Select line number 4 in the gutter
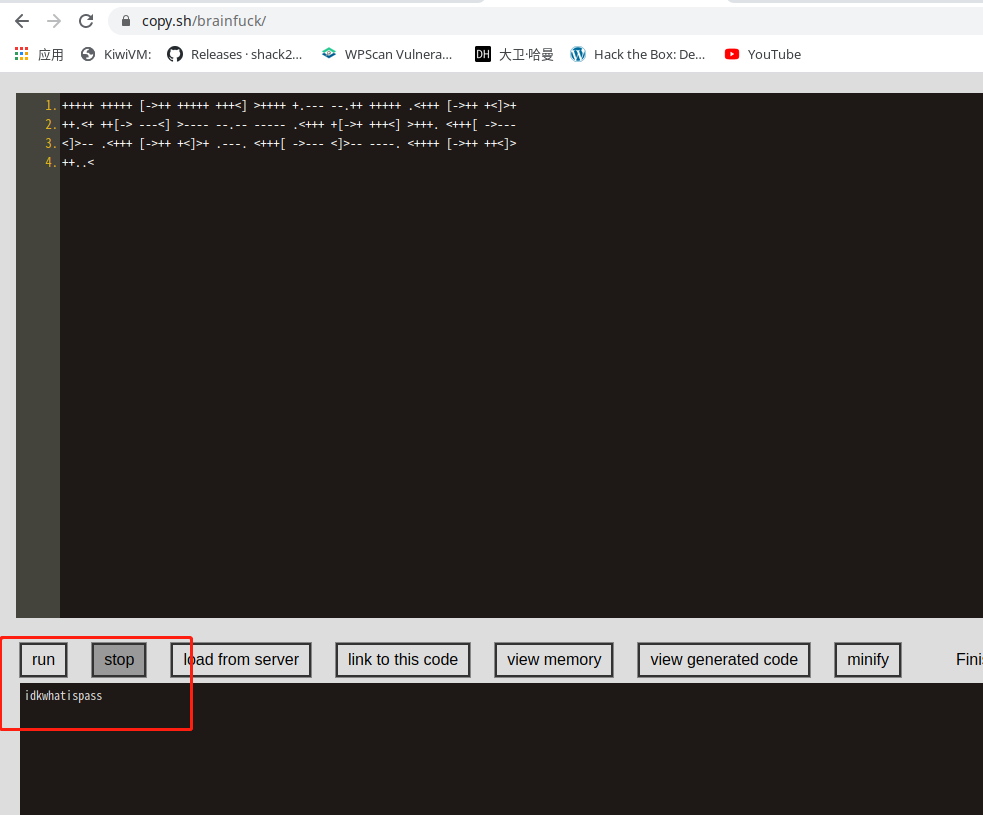Viewport: 983px width, 815px height. [x=50, y=162]
